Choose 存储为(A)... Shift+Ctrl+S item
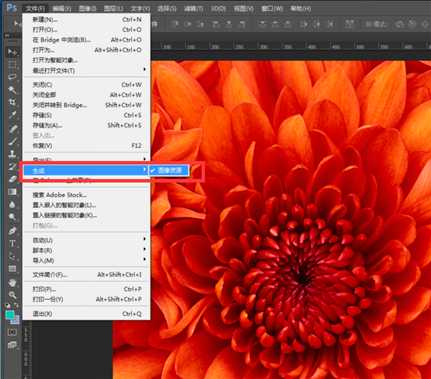The image size is (431, 379). [87, 125]
